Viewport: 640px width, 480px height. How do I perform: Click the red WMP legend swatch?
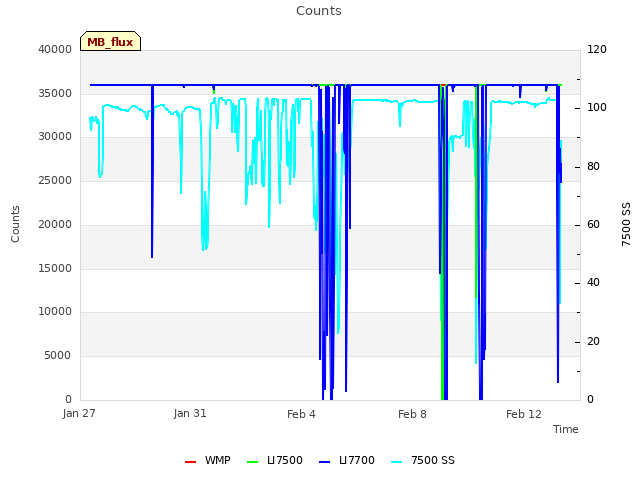coord(190,462)
